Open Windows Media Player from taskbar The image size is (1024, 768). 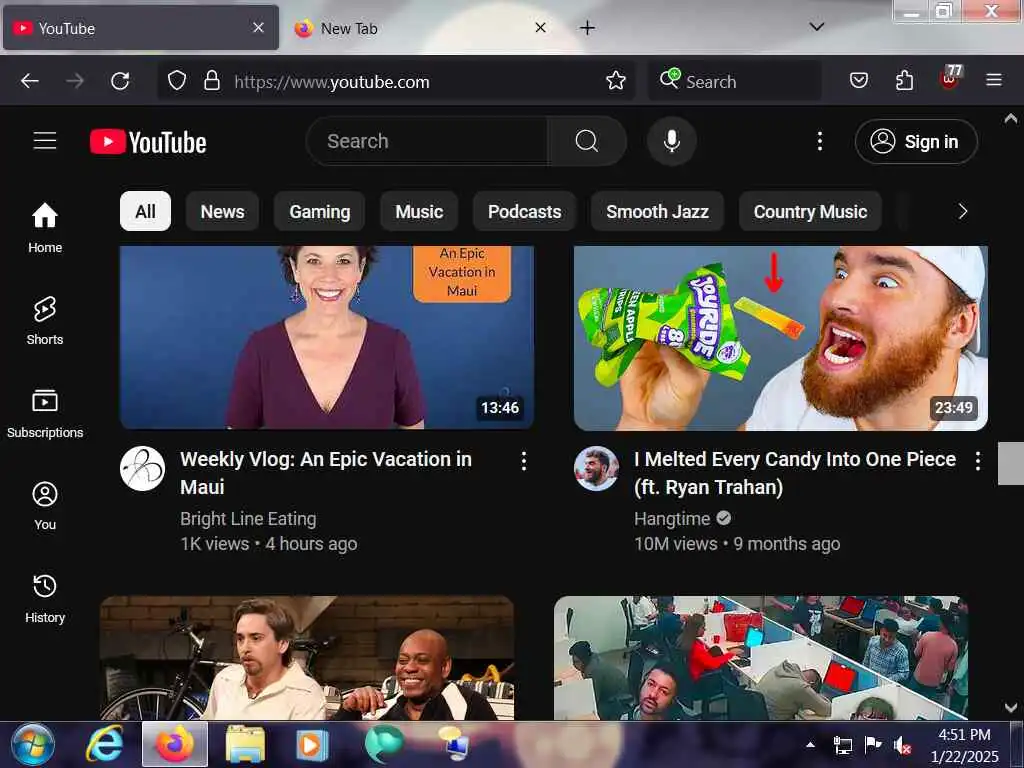click(312, 744)
